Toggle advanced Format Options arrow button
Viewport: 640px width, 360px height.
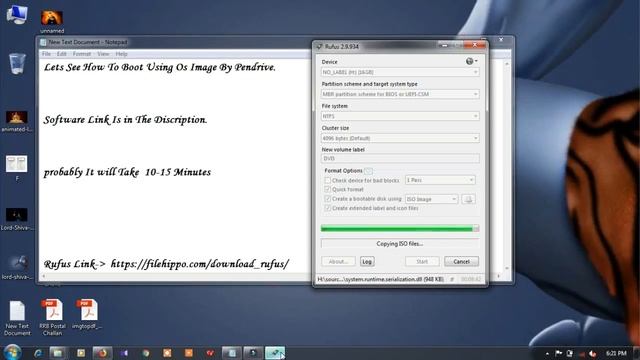(368, 171)
